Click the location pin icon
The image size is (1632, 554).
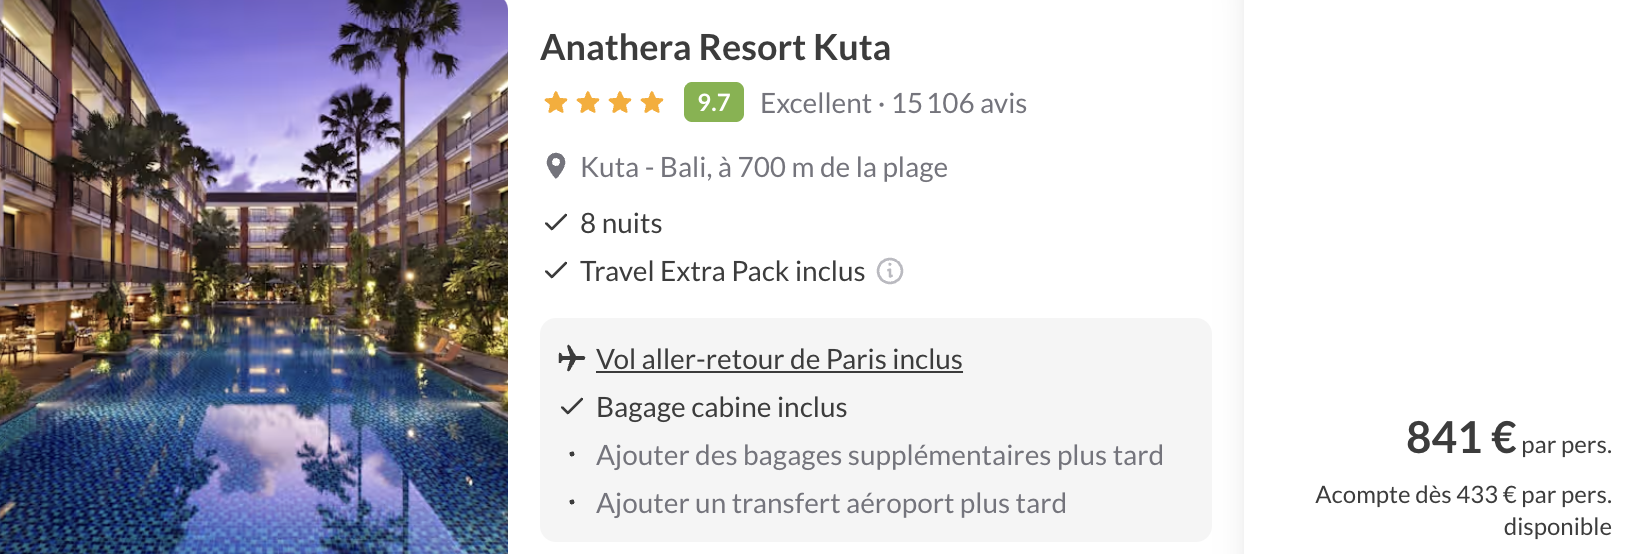pos(556,167)
